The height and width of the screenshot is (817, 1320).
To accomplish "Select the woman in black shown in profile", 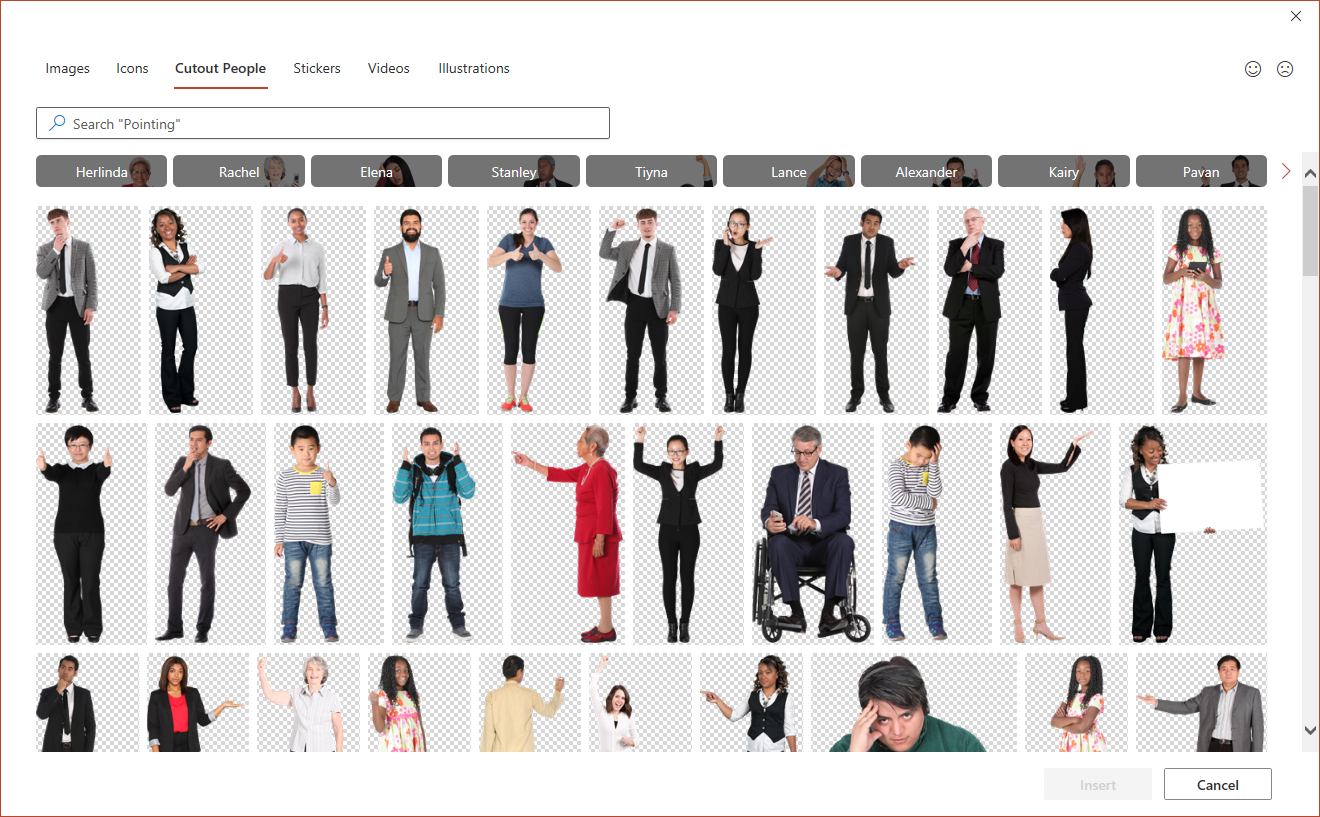I will click(x=1102, y=310).
